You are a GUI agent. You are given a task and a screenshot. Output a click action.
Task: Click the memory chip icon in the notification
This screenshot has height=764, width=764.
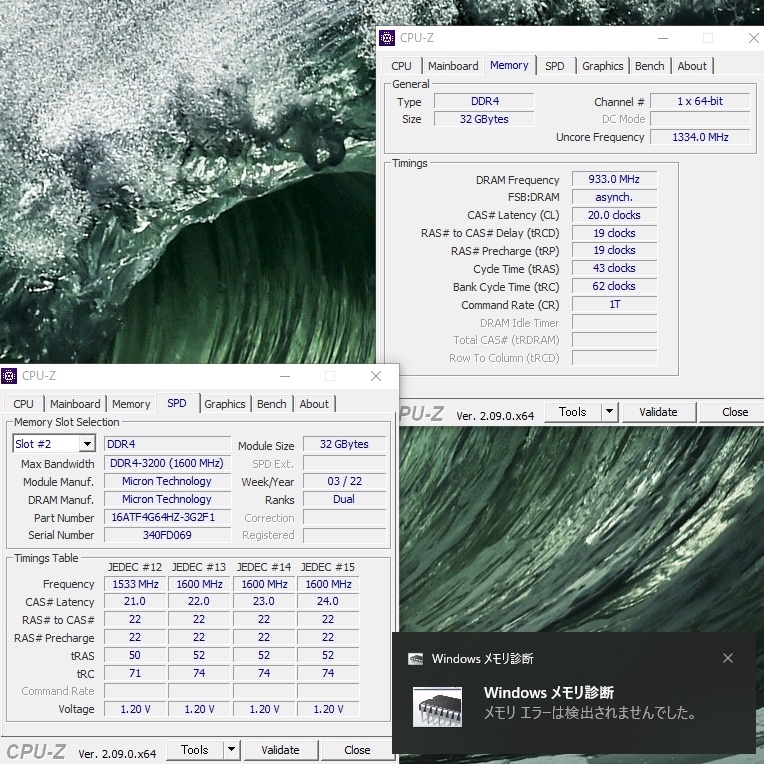tap(437, 706)
